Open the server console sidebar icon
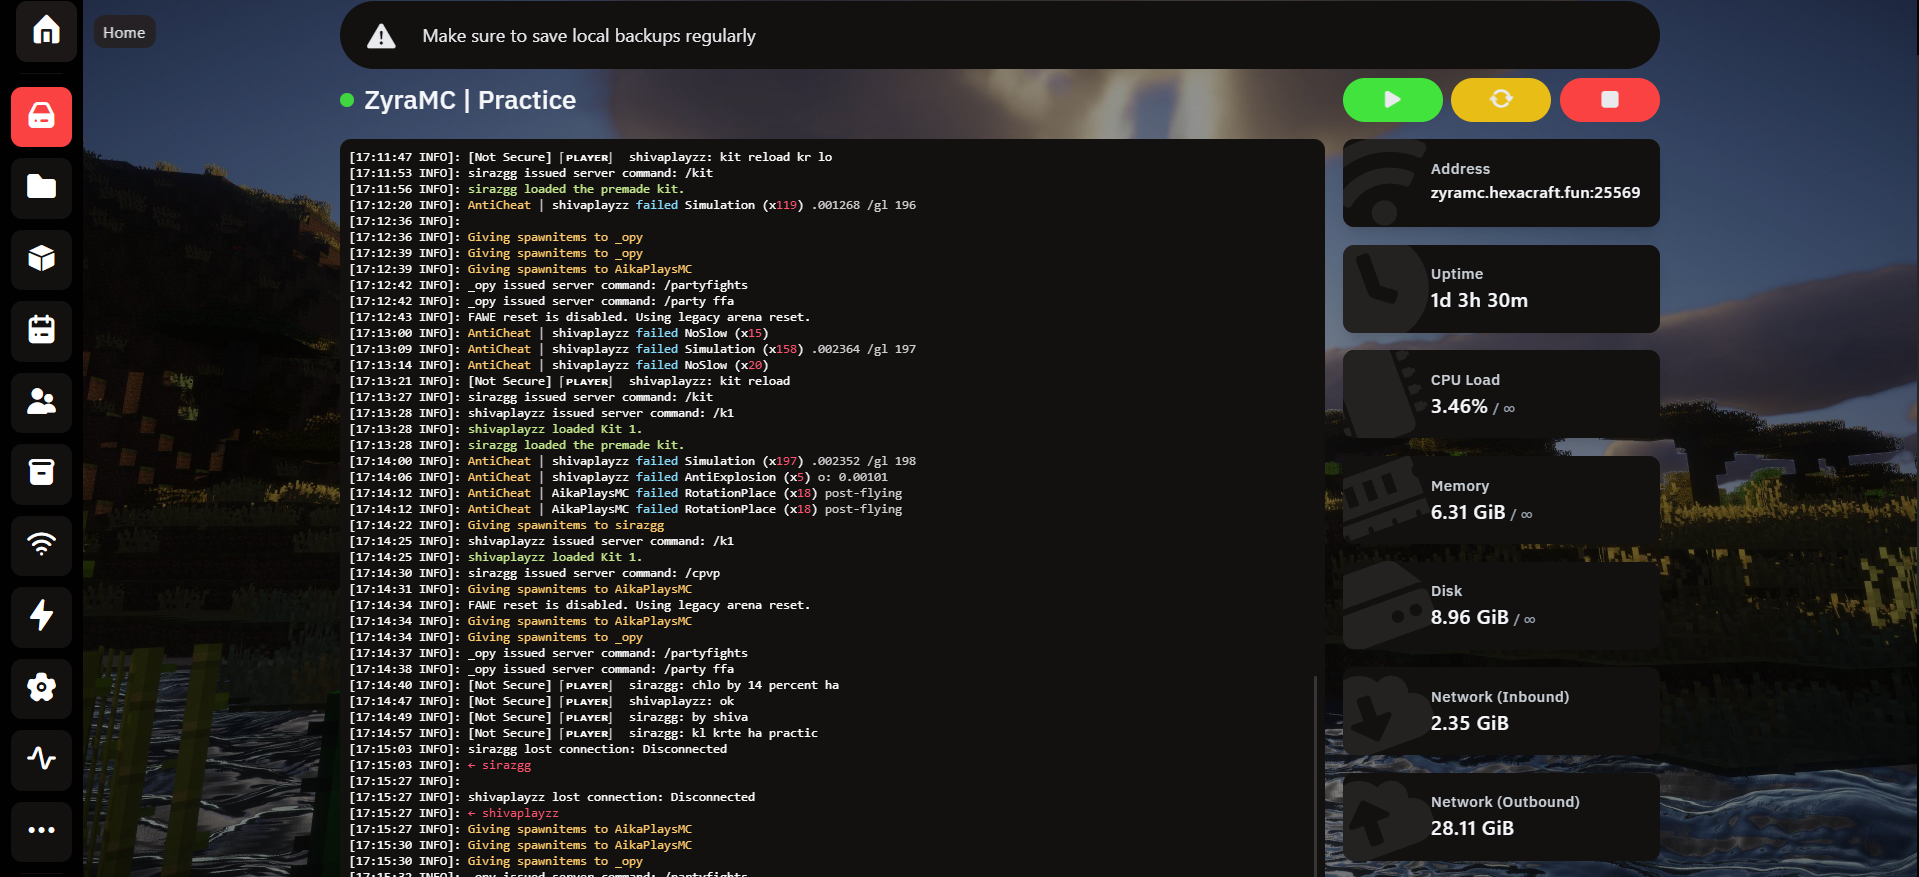 click(x=42, y=117)
